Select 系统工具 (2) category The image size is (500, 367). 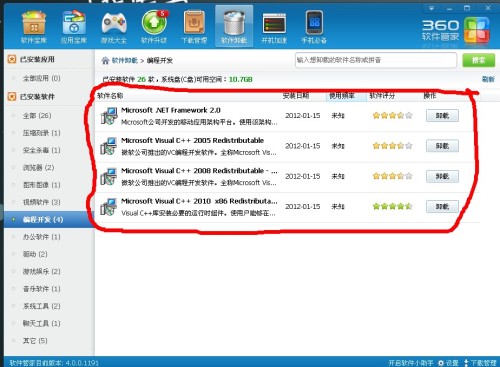[x=41, y=306]
